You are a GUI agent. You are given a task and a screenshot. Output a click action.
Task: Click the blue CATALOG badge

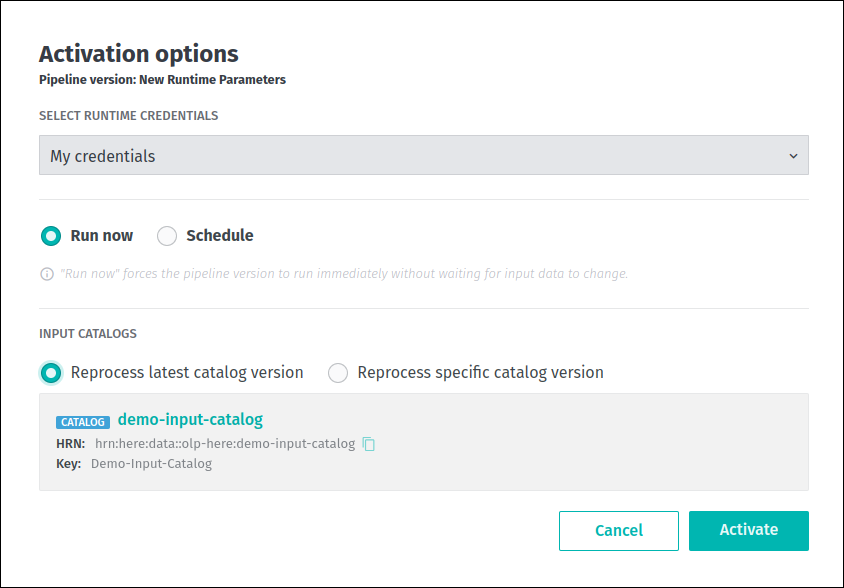click(x=83, y=422)
